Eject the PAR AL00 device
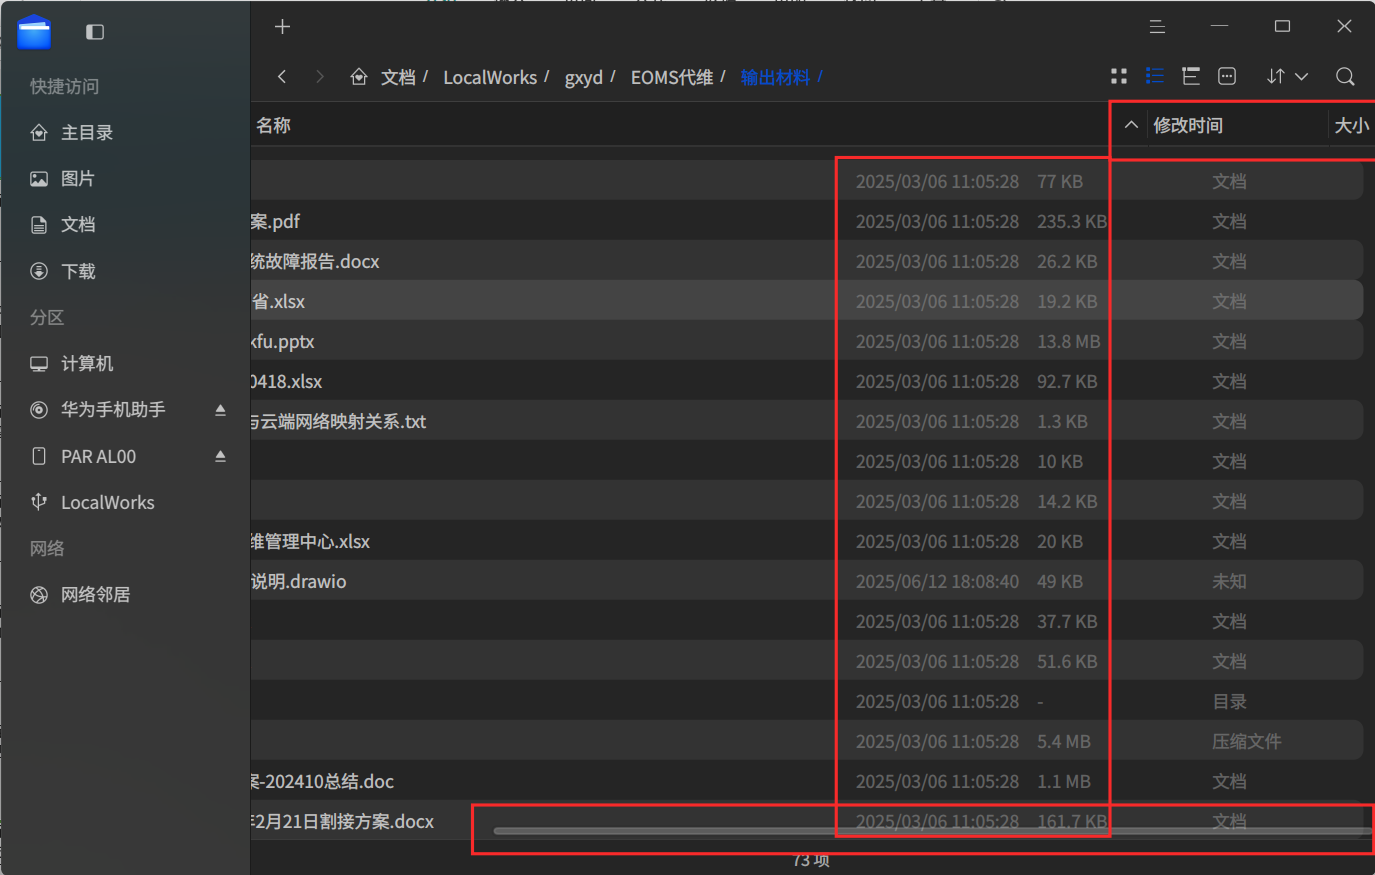 point(220,456)
